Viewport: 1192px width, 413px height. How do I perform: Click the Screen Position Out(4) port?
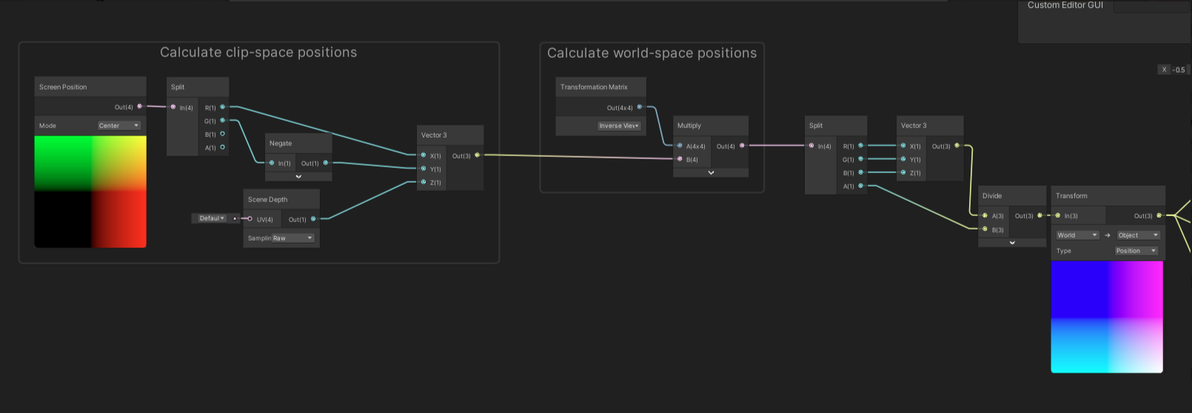140,106
